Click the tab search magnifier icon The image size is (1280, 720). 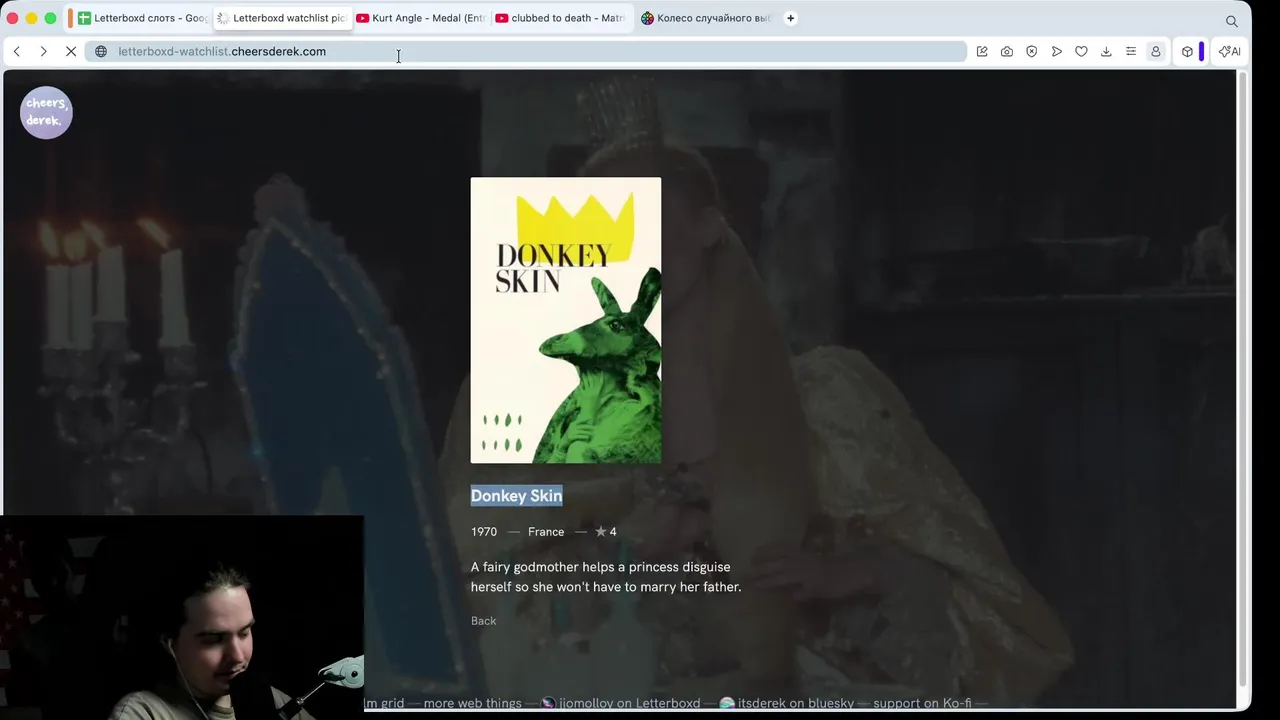[x=1232, y=20]
